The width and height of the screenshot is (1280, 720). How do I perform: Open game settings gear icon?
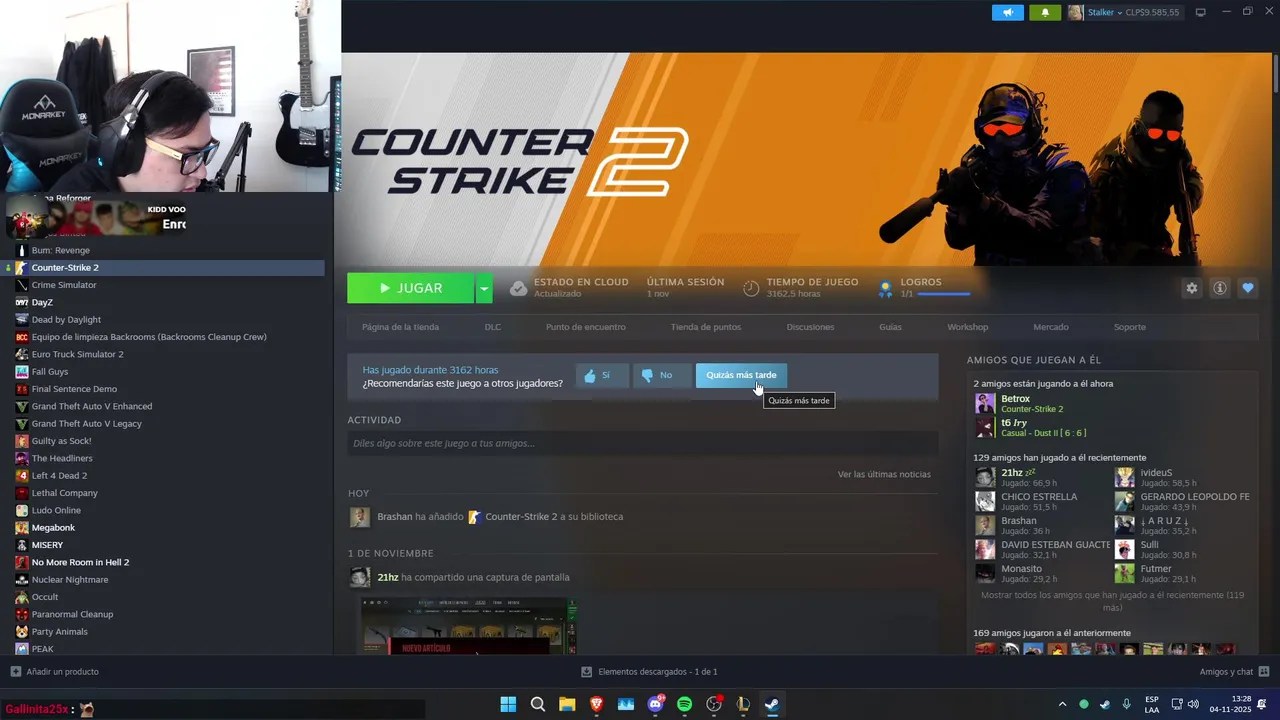coord(1191,288)
